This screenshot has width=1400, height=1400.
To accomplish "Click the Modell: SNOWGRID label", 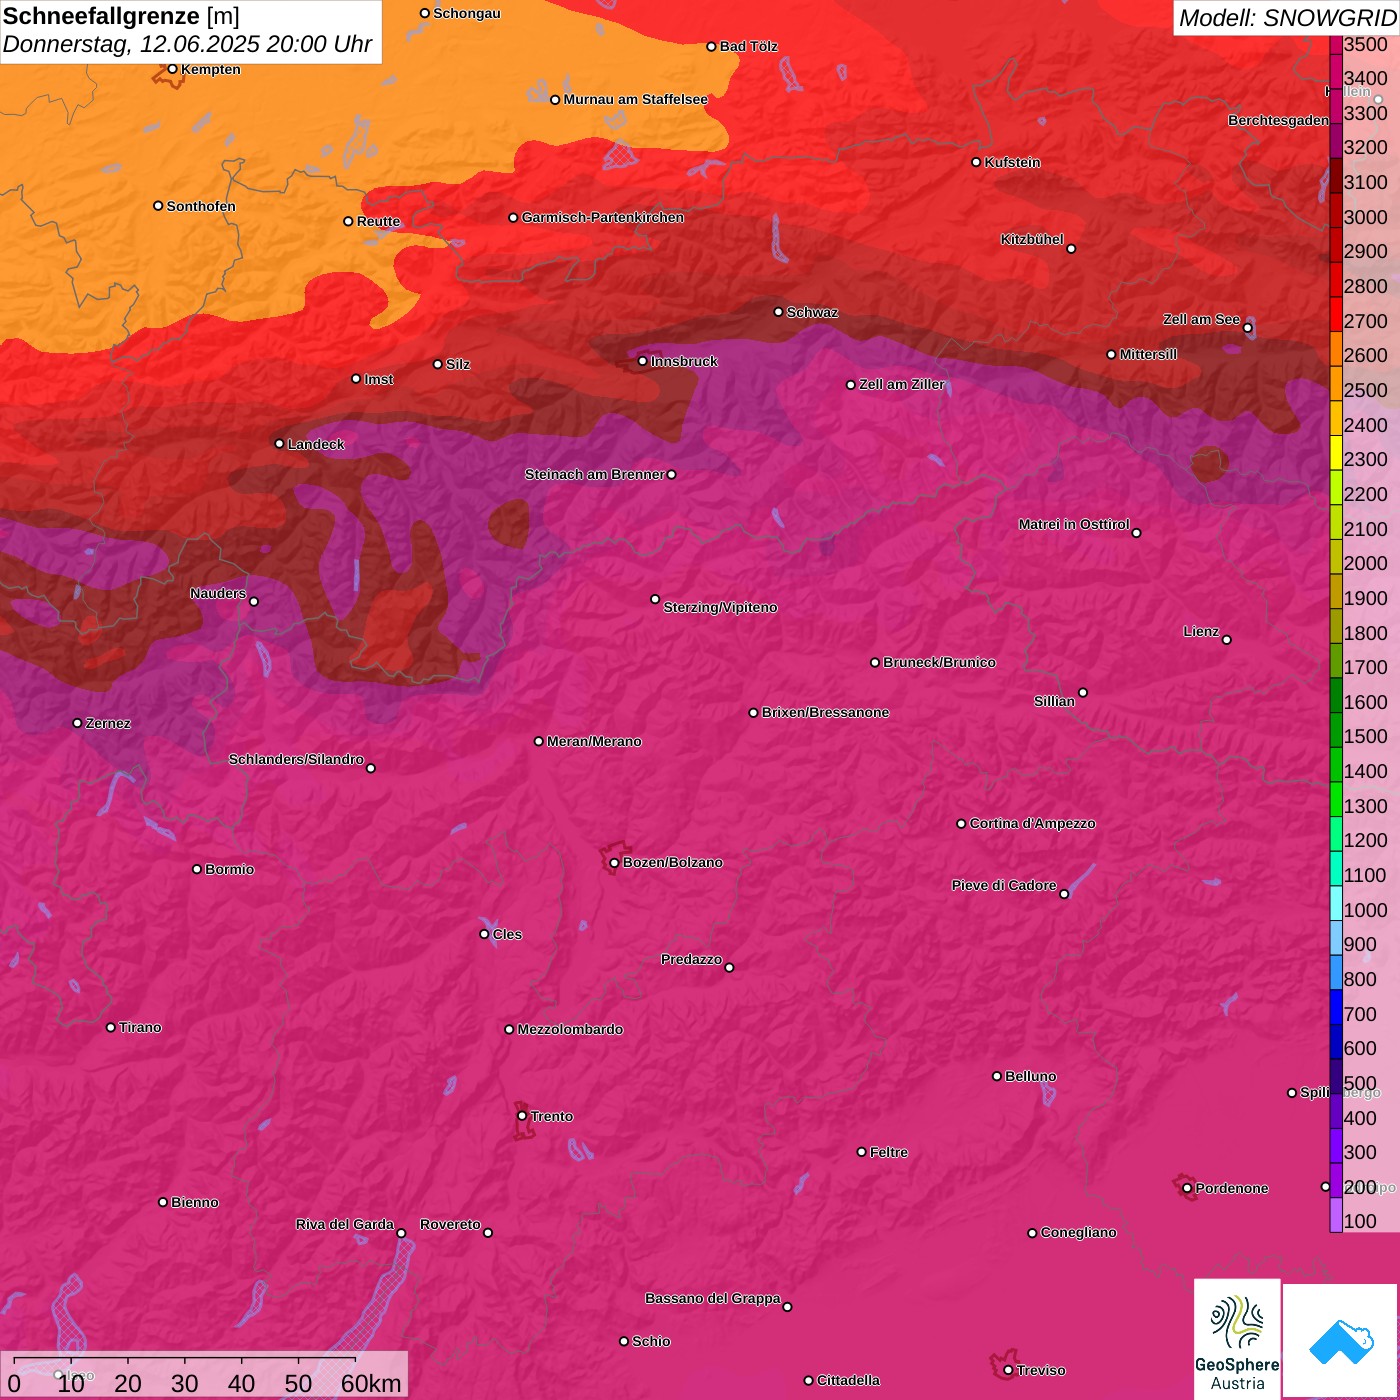I will pos(1287,18).
